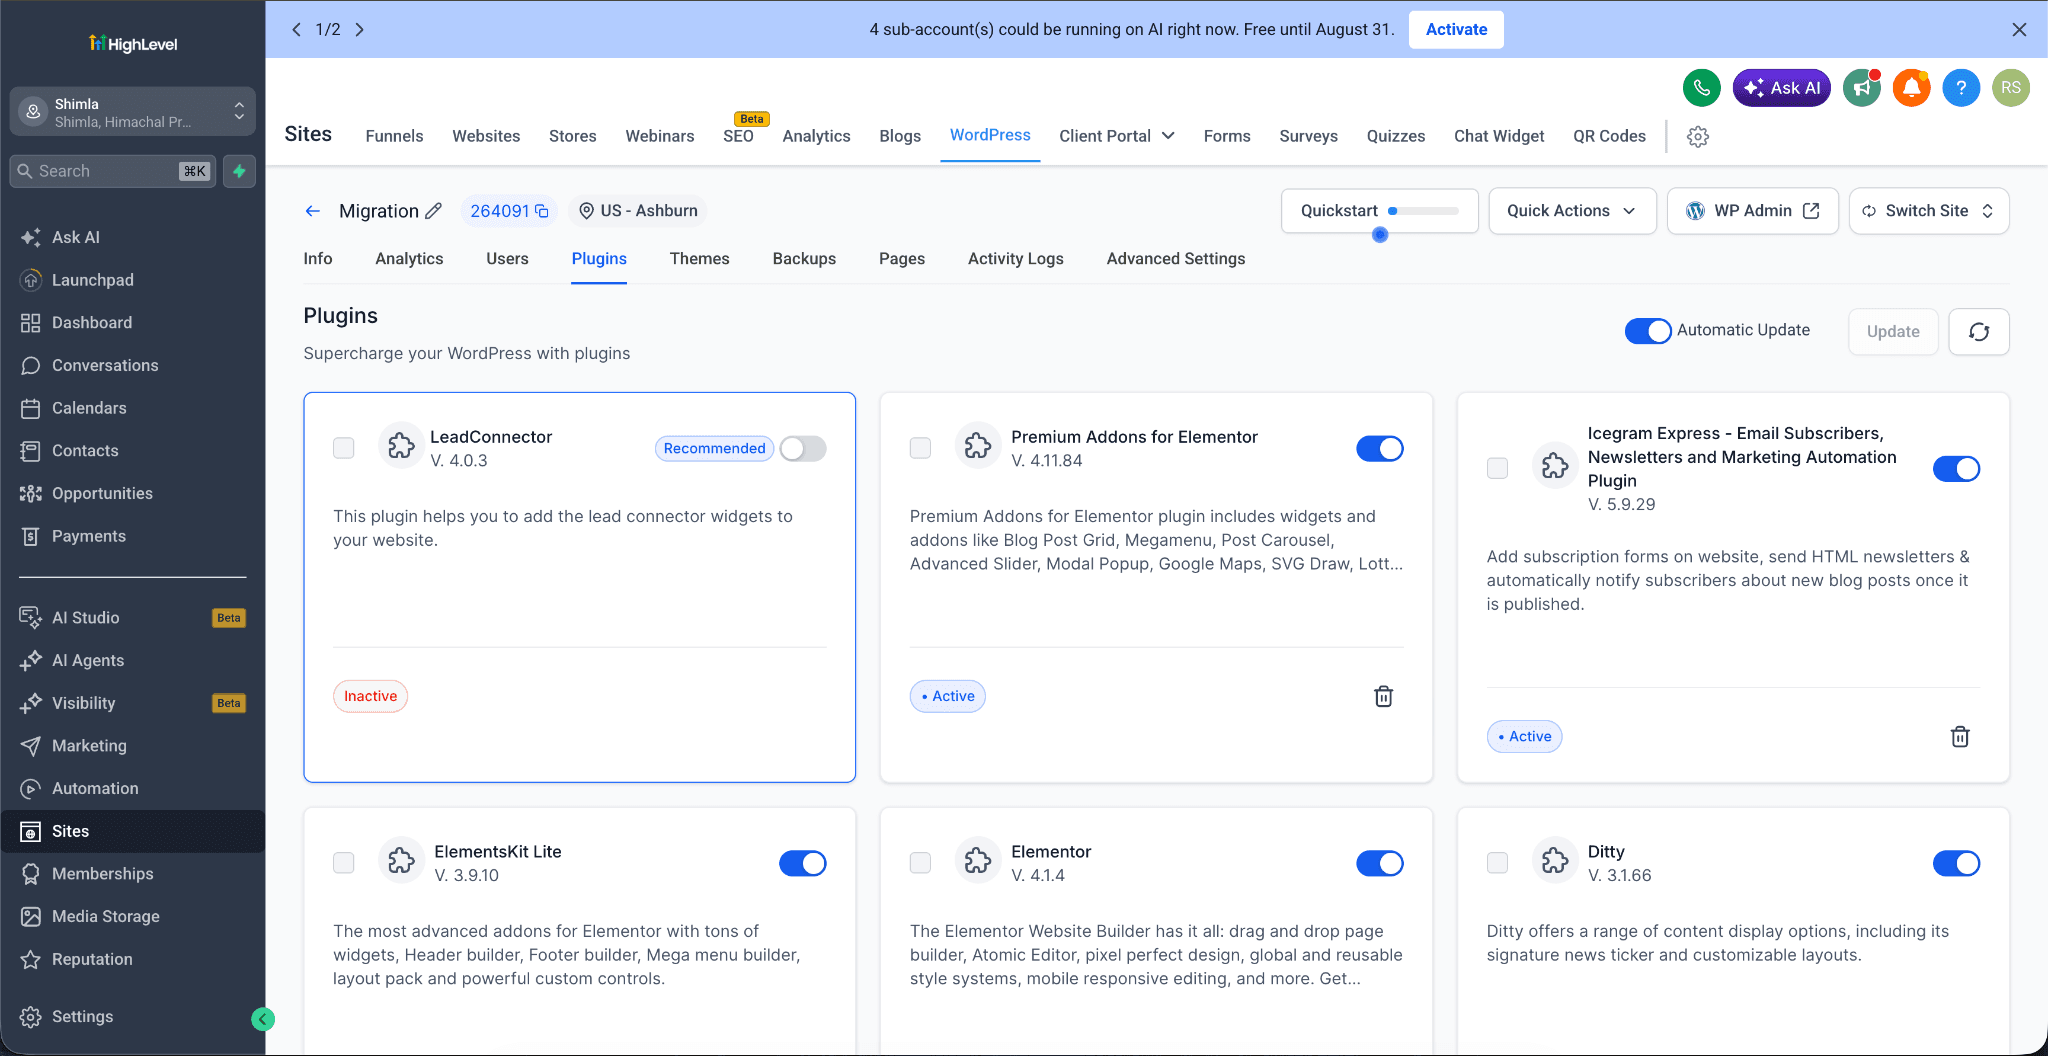This screenshot has height=1056, width=2048.
Task: Select the Icegram Express plugin checkbox
Action: [1498, 468]
